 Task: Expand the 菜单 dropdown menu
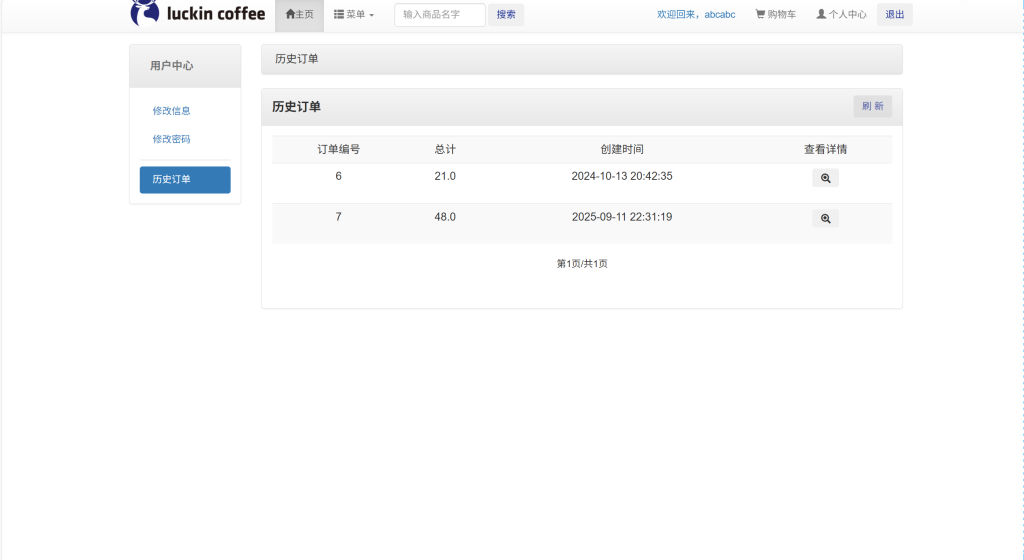click(x=354, y=14)
